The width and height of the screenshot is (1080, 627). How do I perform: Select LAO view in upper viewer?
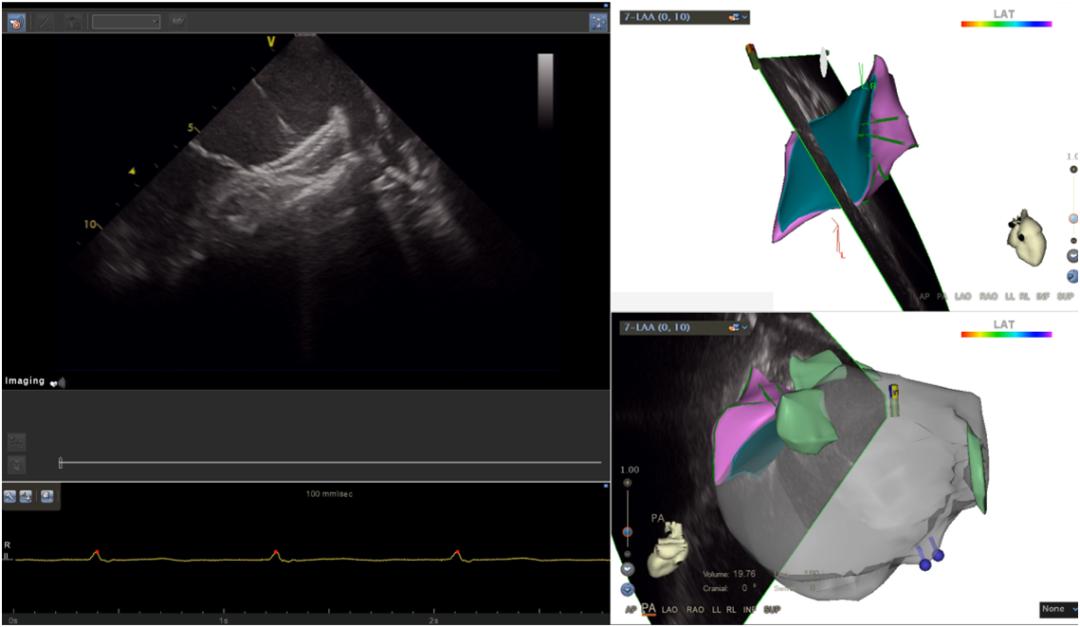pos(963,296)
